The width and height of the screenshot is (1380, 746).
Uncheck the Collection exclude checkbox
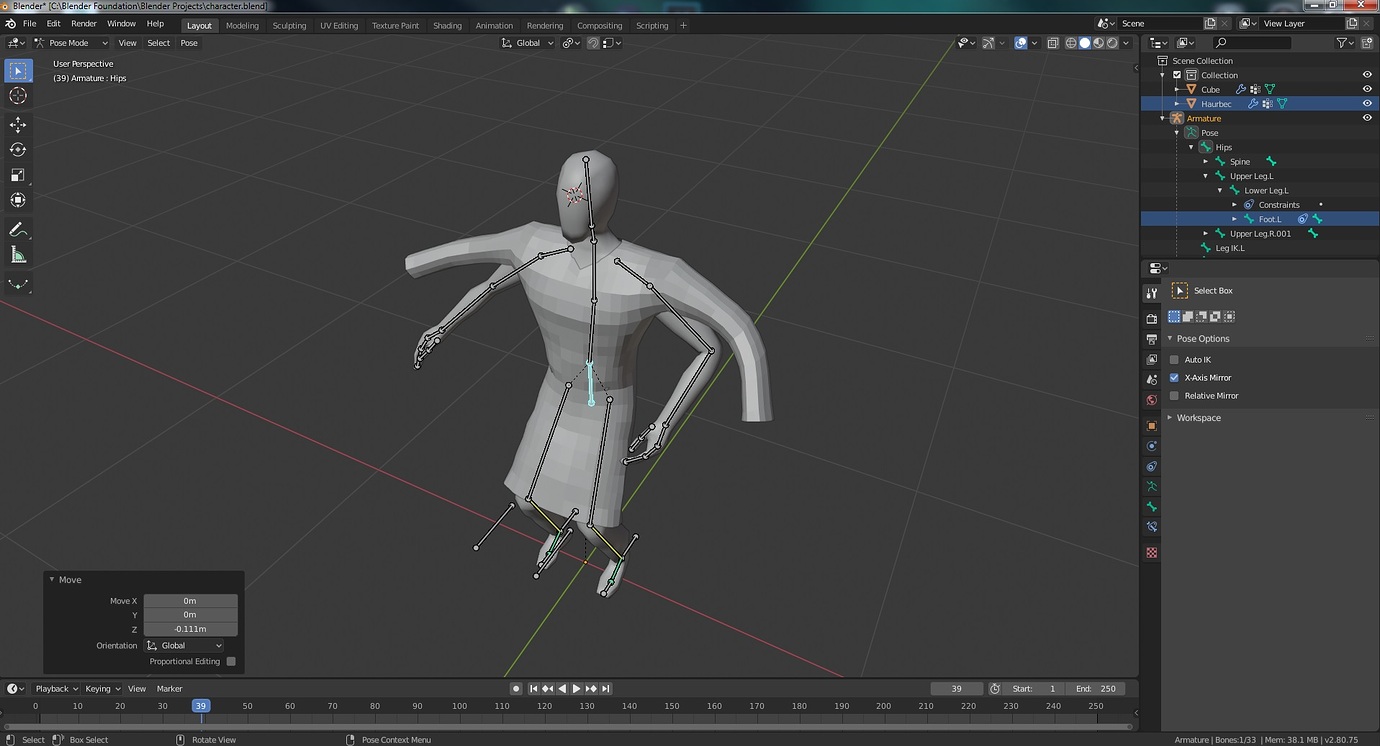(x=1177, y=75)
